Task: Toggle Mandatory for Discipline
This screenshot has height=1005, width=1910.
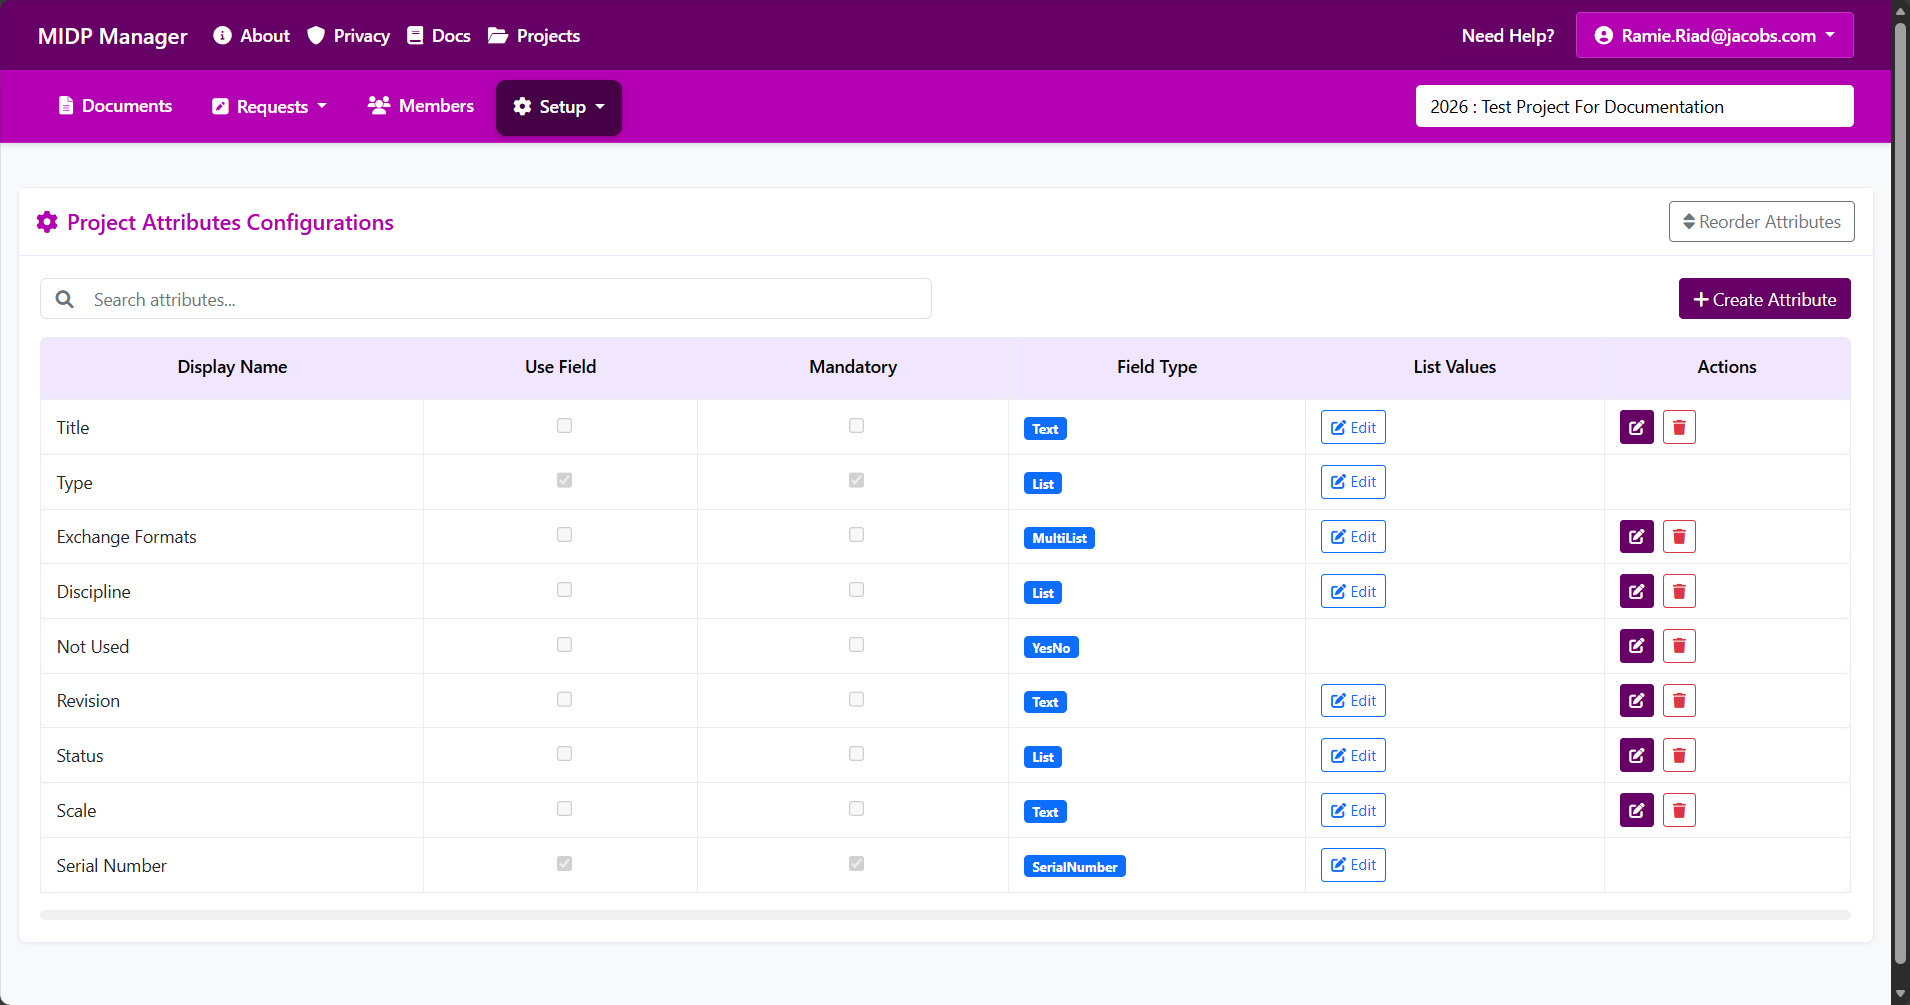Action: click(856, 590)
